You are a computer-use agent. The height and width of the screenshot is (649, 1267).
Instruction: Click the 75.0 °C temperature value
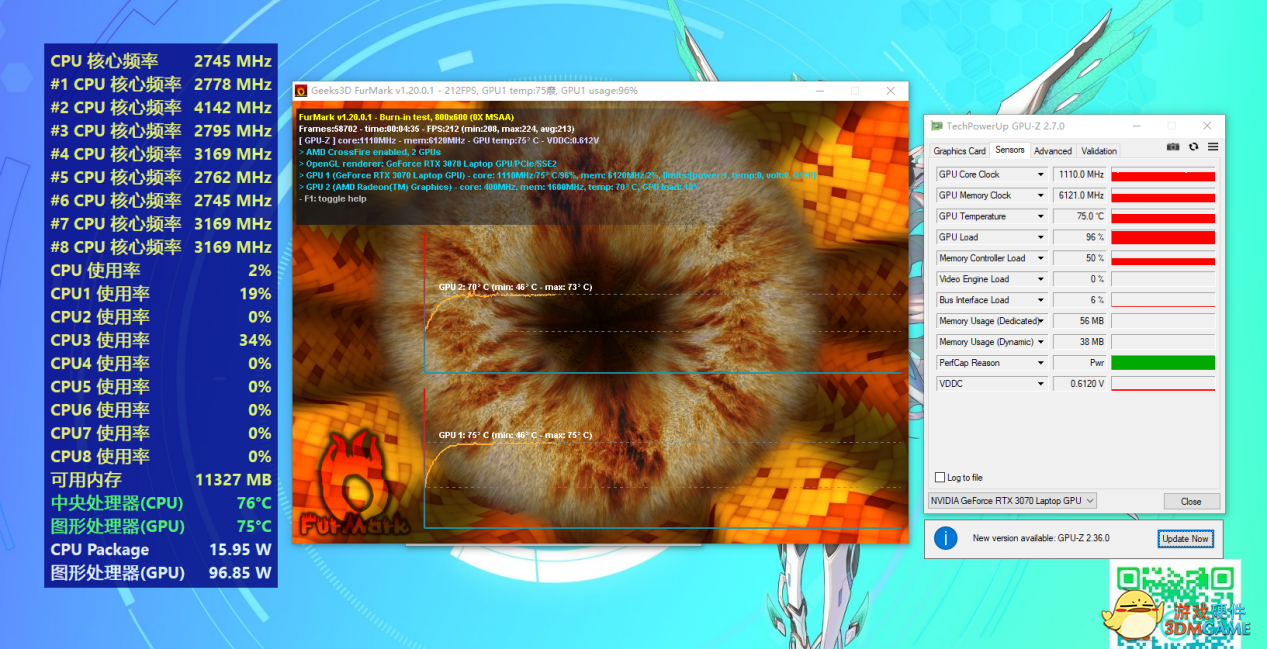[1079, 216]
